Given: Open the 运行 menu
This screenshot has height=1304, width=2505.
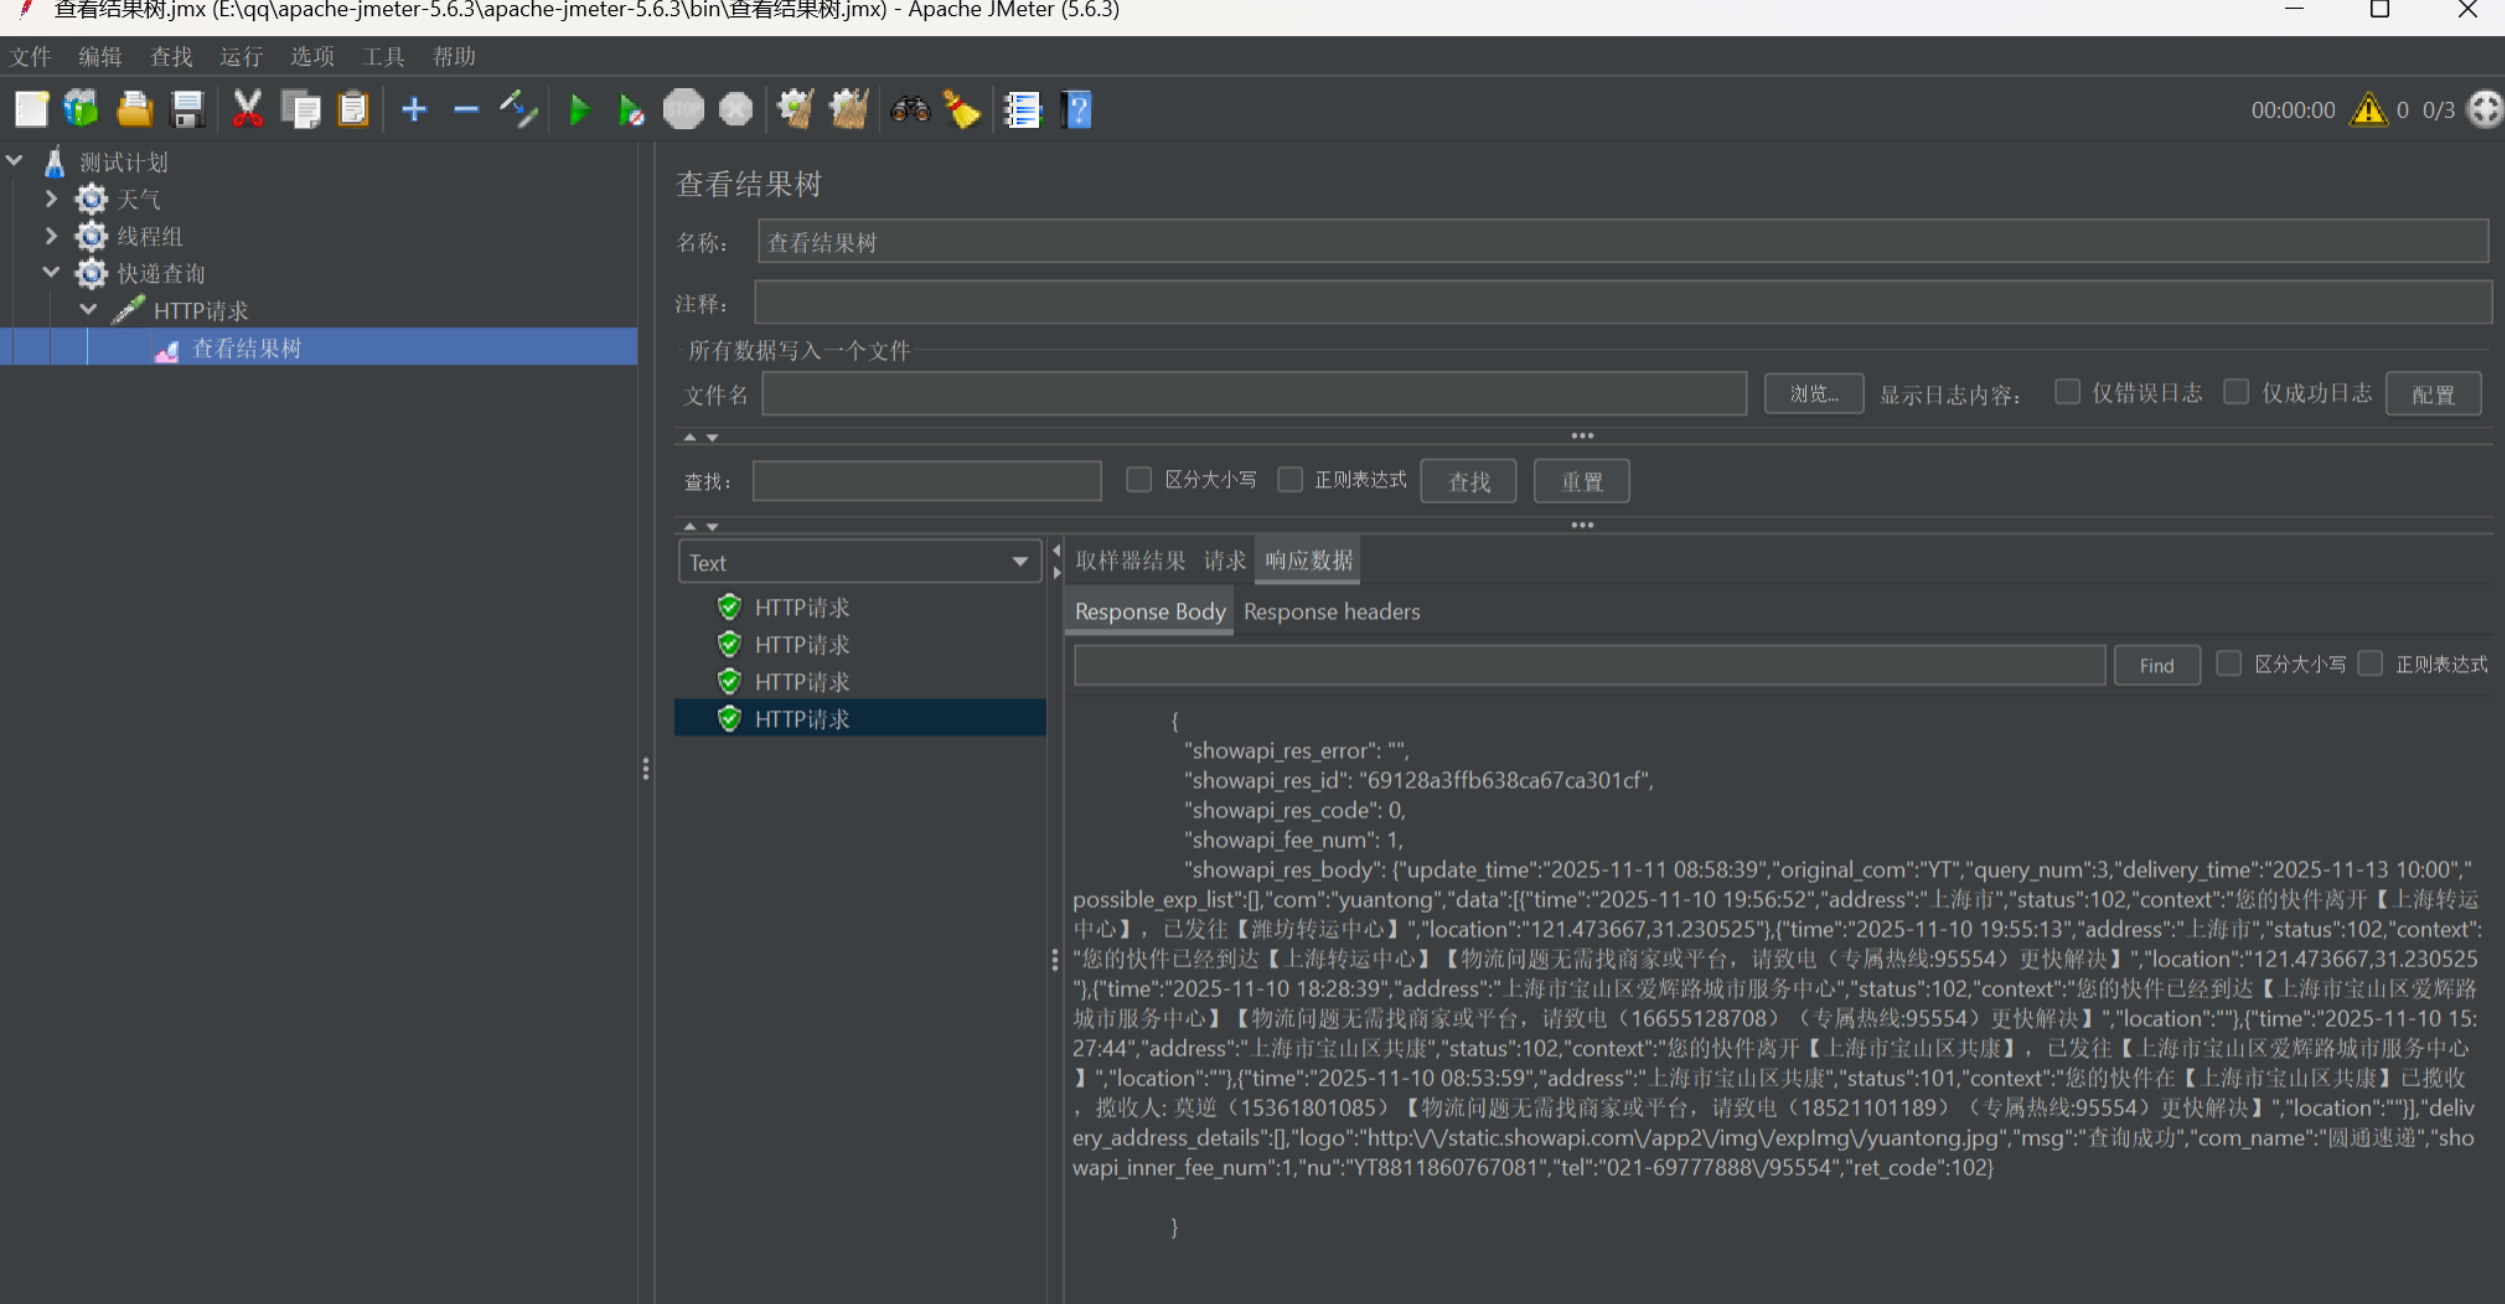Looking at the screenshot, I should click(x=241, y=57).
